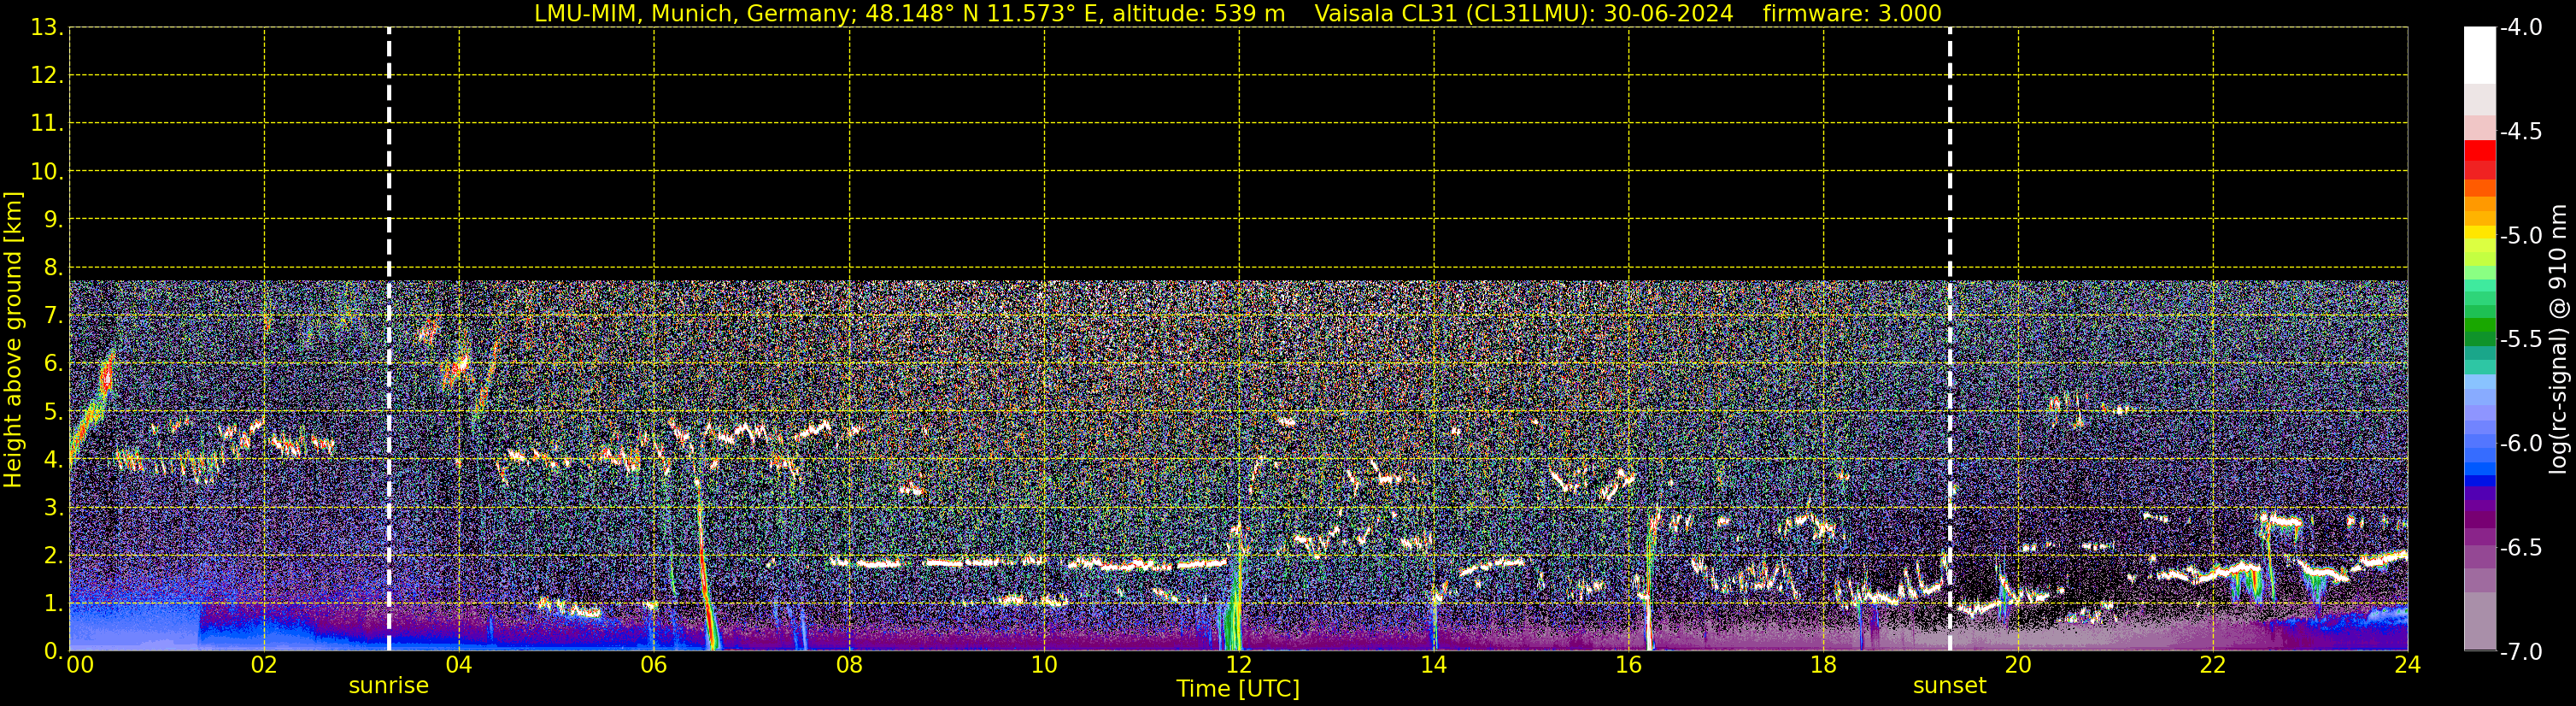2576x706 pixels.
Task: Click the time axis tick '14'
Action: [x=1433, y=665]
